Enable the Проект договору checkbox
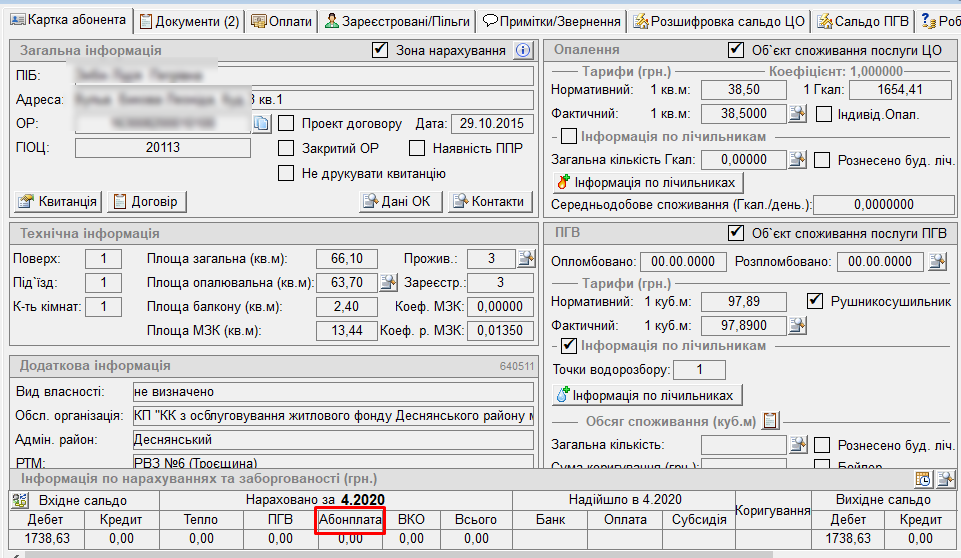The image size is (961, 558). click(x=286, y=124)
